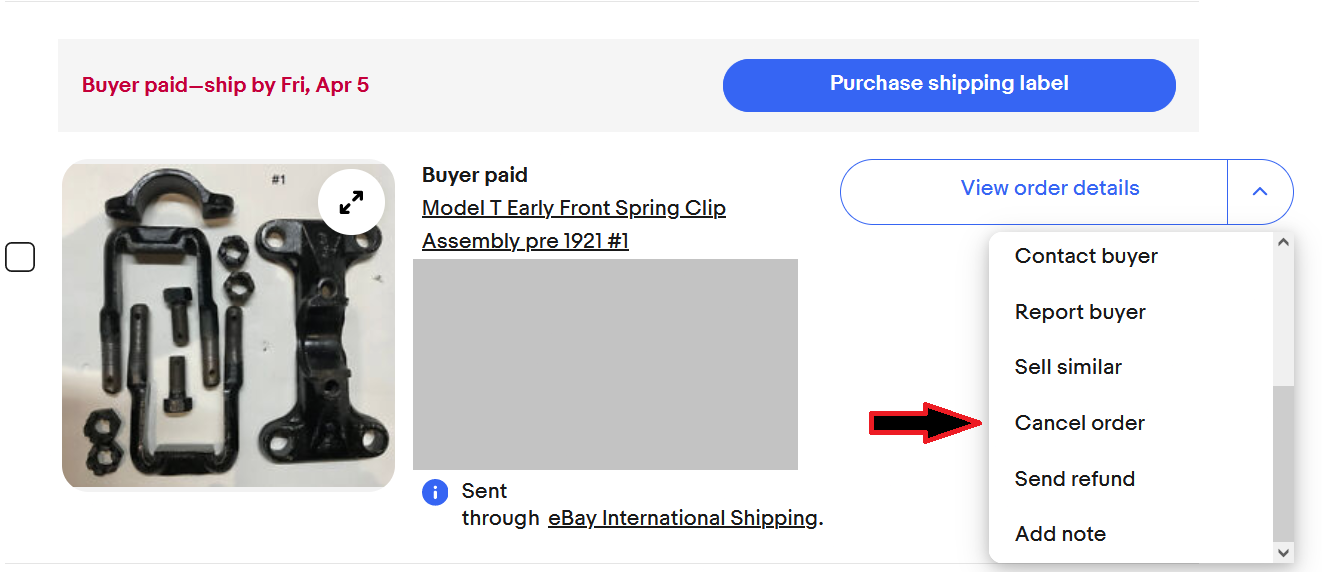
Task: Choose the Send refund option
Action: (1075, 479)
